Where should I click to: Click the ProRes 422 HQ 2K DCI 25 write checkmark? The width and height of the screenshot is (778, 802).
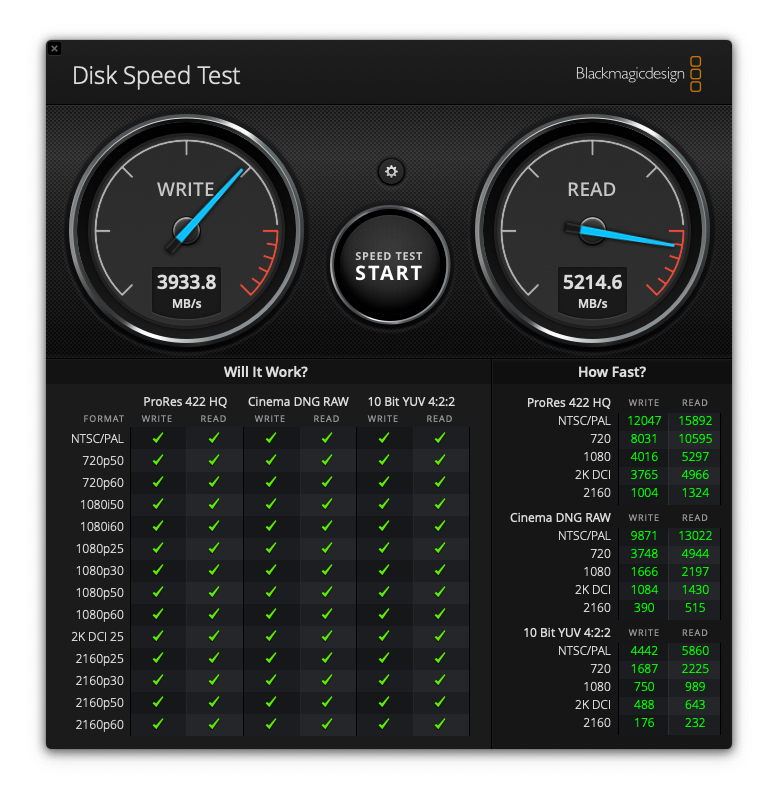click(x=158, y=636)
